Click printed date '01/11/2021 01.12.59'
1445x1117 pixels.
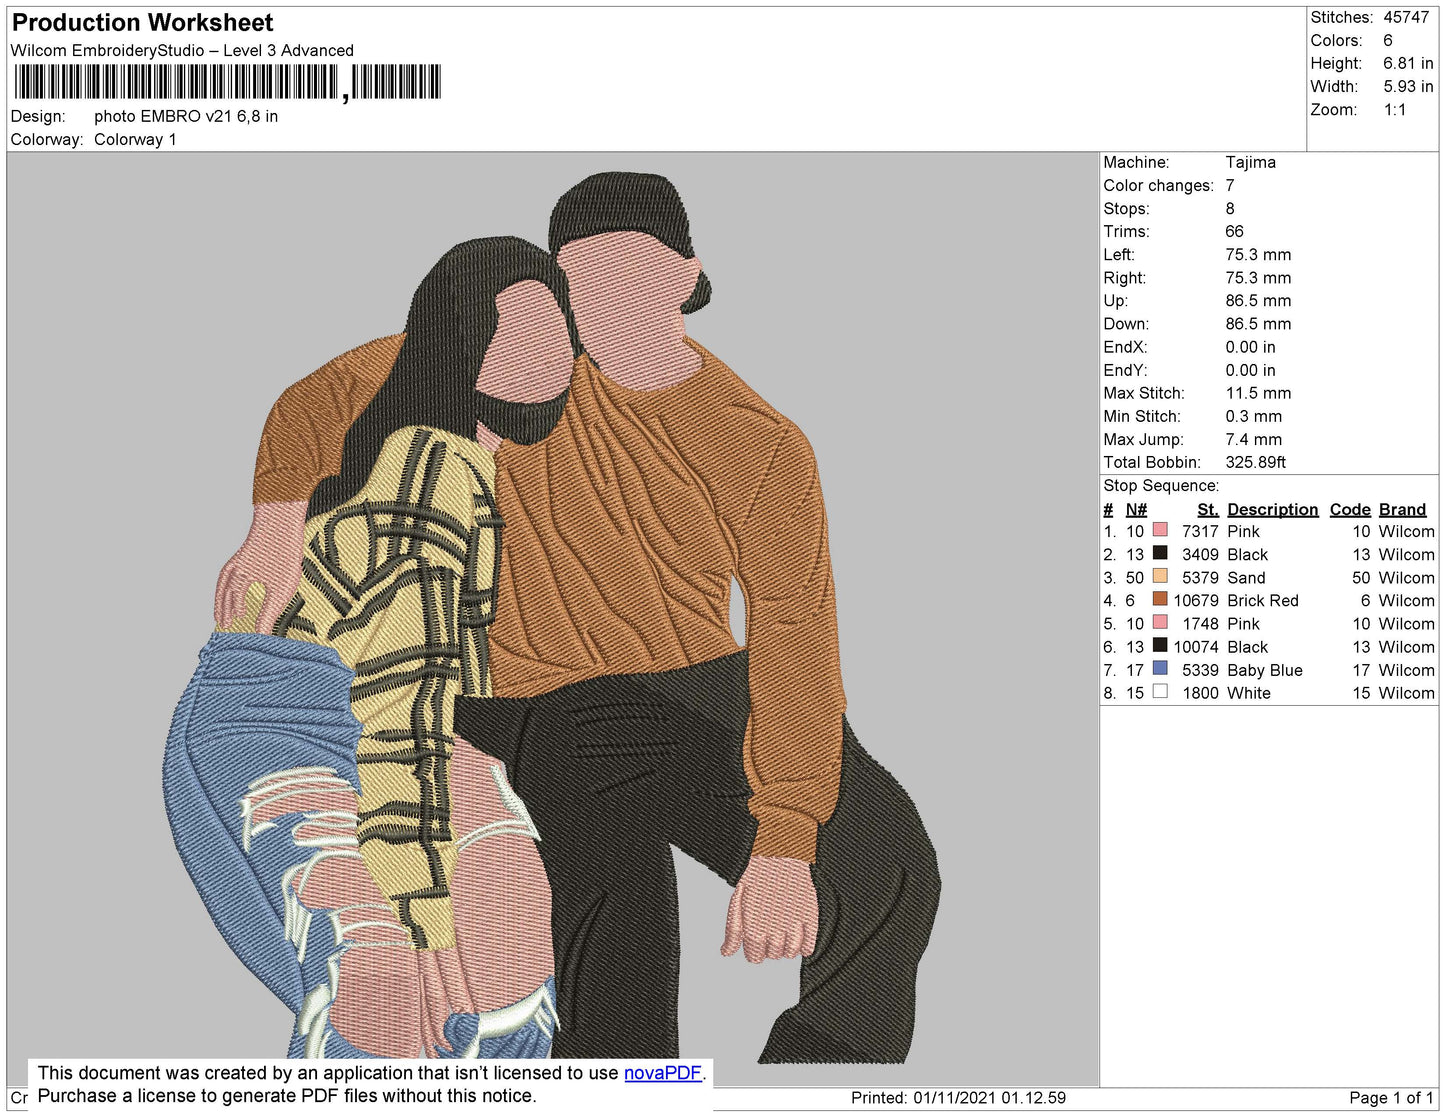click(x=989, y=1098)
